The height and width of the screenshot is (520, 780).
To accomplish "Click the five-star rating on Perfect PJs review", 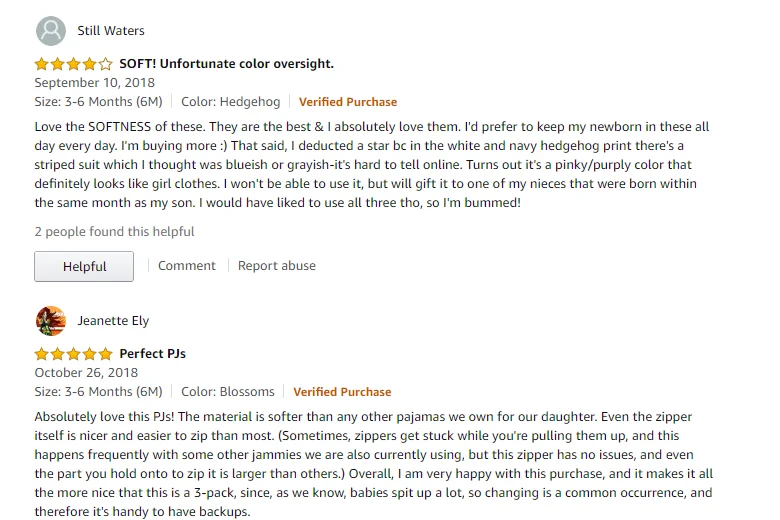I will [73, 354].
